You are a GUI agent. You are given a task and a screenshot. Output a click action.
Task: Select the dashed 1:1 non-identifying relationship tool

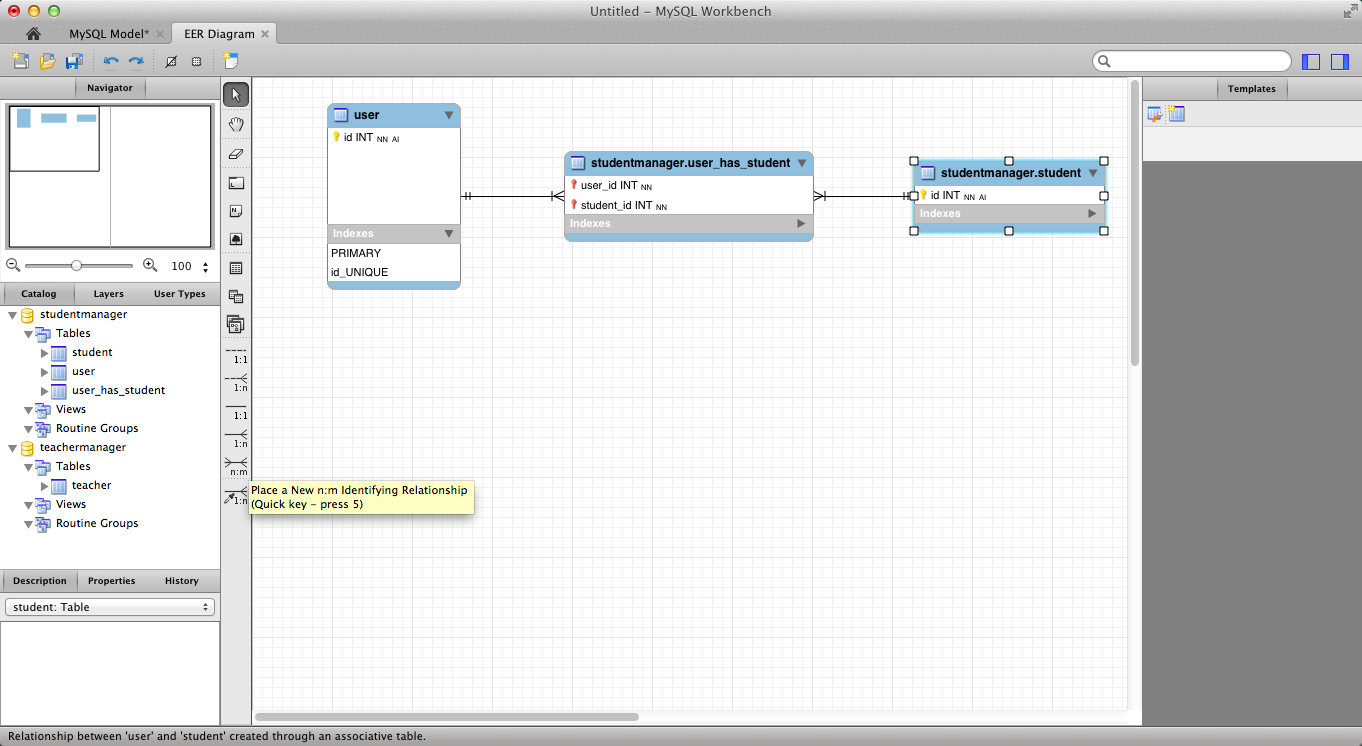(236, 355)
